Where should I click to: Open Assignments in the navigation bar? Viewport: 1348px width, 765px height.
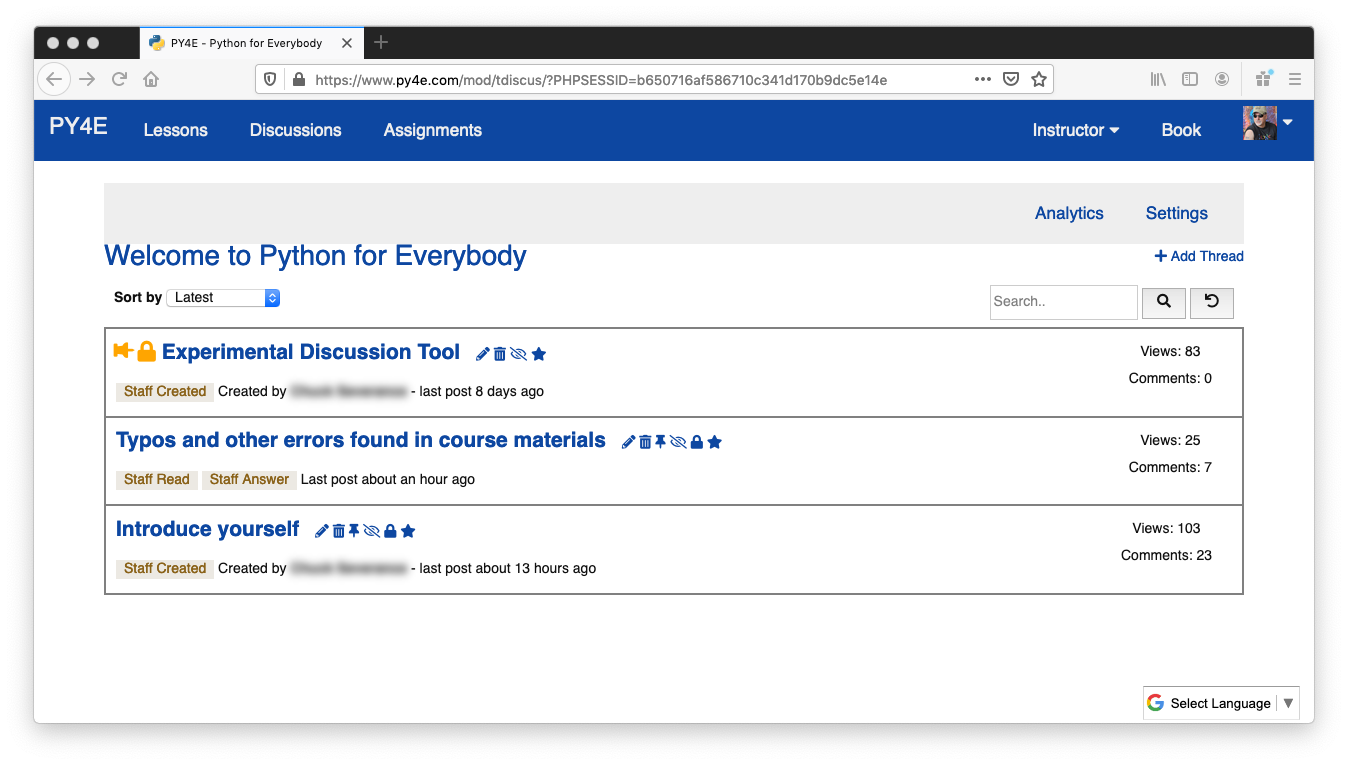pos(432,130)
